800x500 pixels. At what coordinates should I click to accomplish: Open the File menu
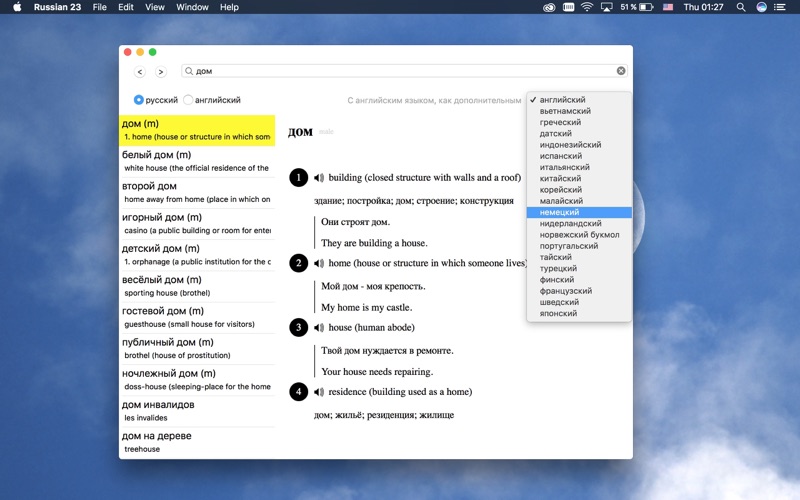tap(99, 7)
